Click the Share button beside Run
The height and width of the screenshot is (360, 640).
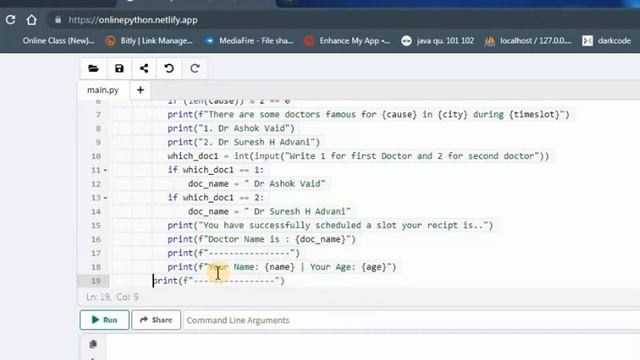coord(156,320)
